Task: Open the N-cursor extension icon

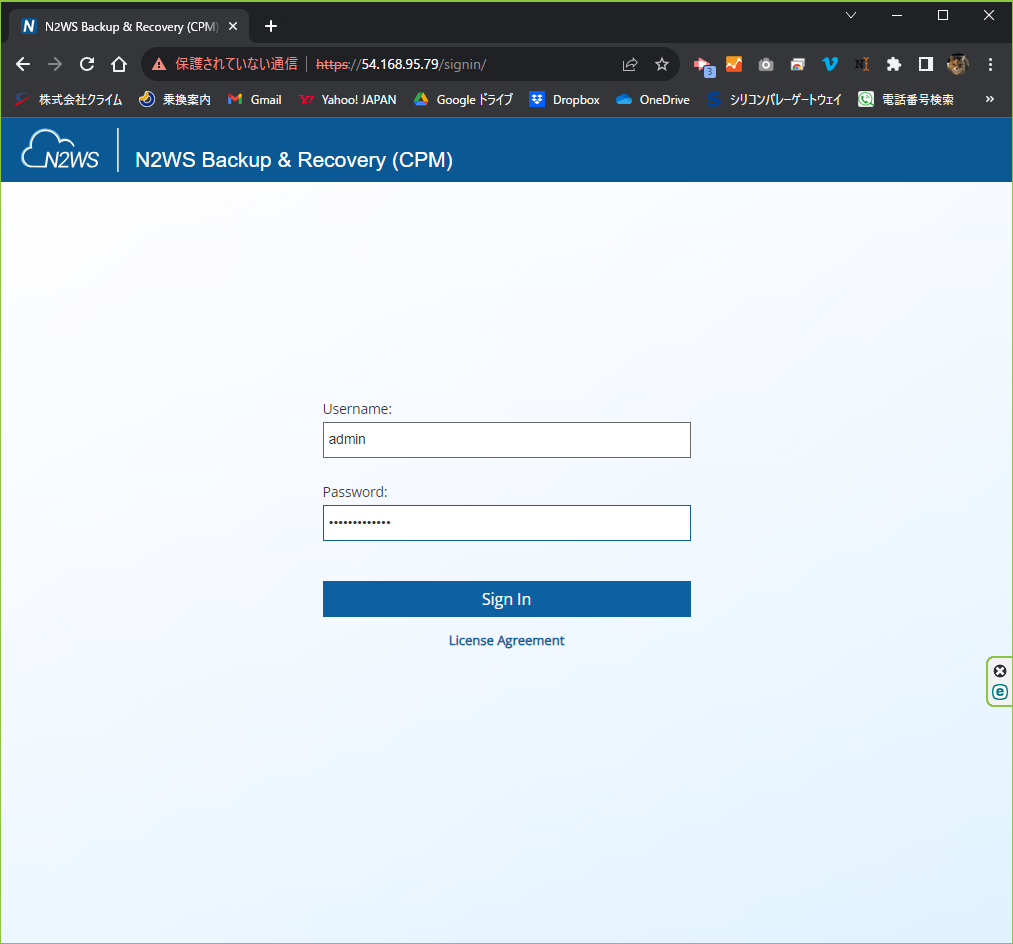Action: 862,64
